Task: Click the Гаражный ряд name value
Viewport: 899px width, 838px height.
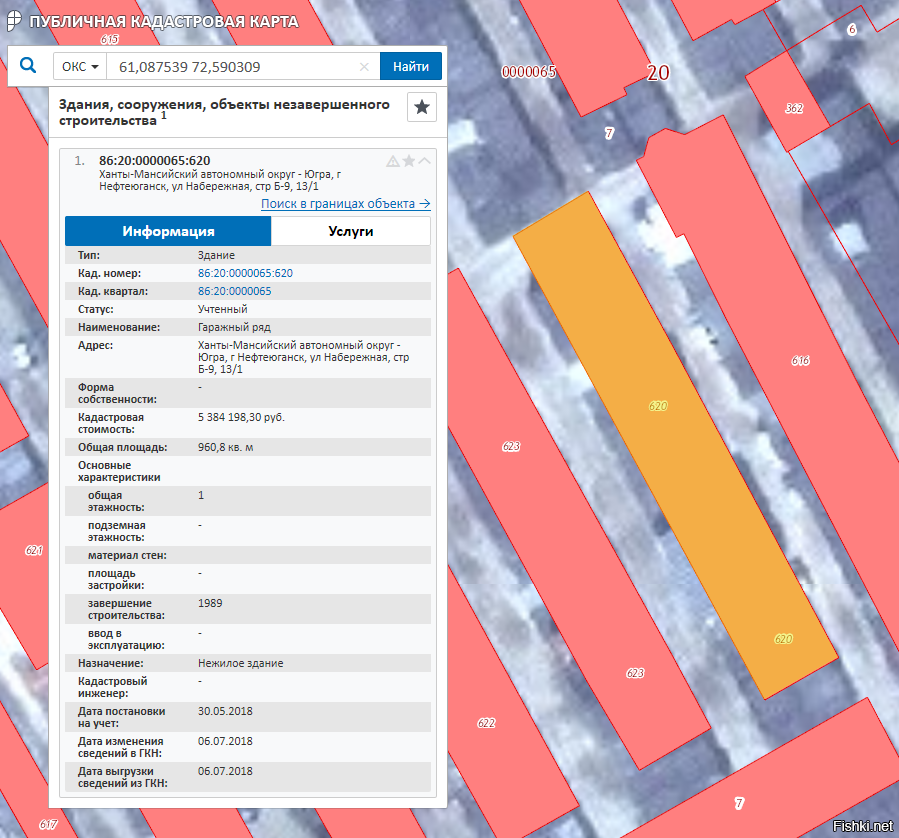Action: pos(234,327)
